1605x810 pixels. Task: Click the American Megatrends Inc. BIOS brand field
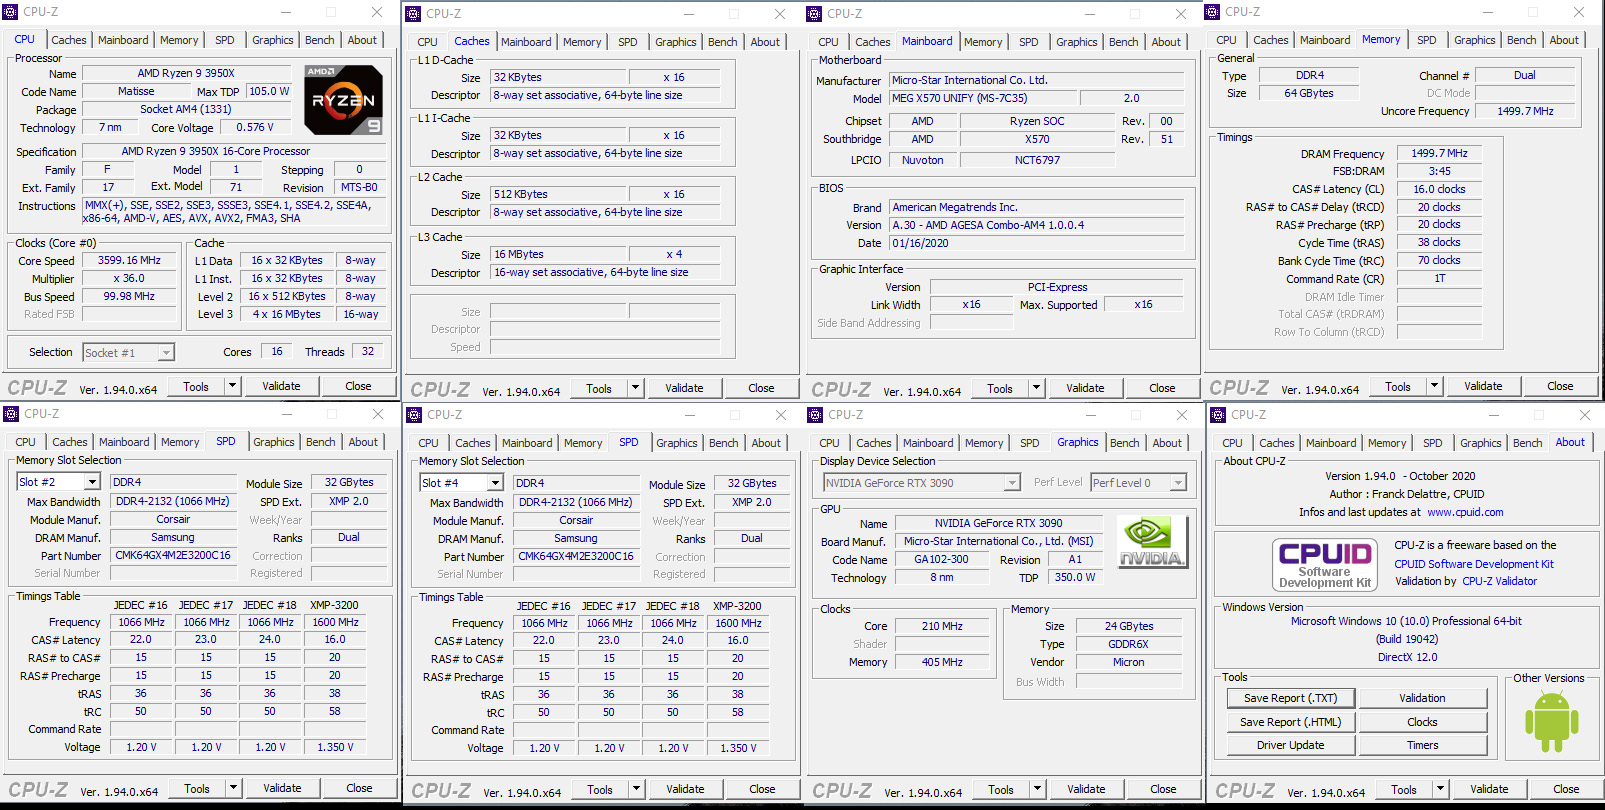click(x=1036, y=207)
